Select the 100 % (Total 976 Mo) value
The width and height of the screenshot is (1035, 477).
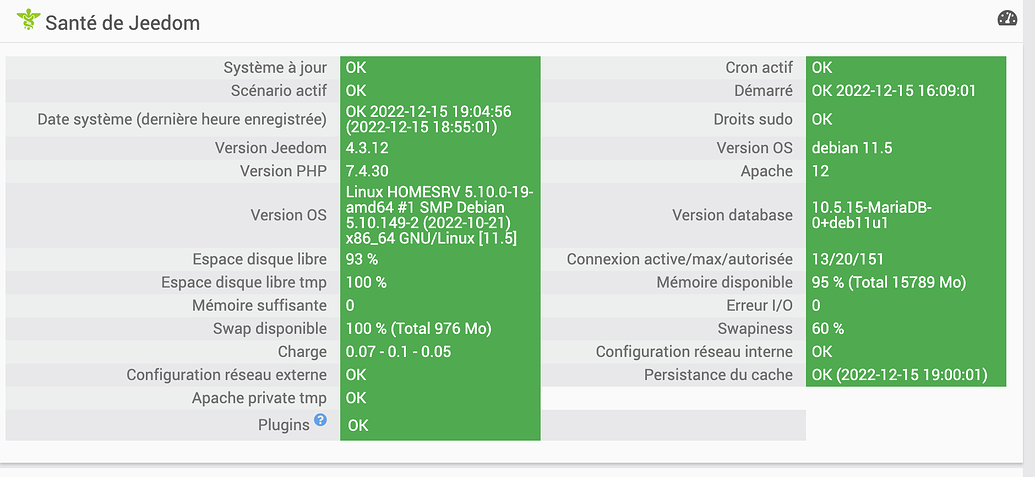tap(419, 329)
